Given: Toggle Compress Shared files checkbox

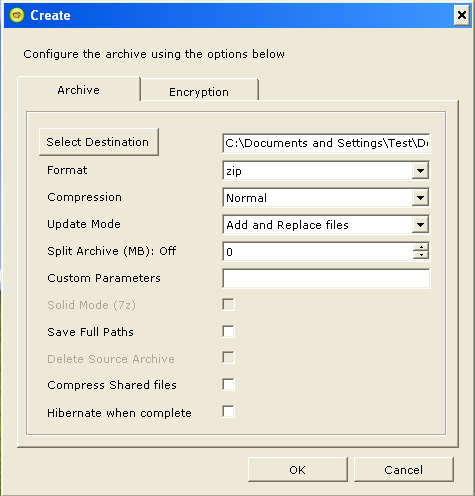Looking at the screenshot, I should (x=229, y=384).
